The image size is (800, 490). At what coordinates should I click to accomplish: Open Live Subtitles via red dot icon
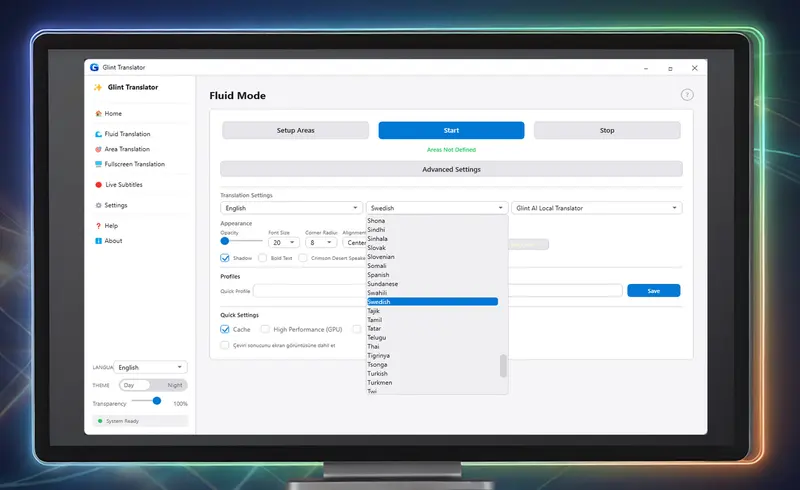pyautogui.click(x=98, y=185)
